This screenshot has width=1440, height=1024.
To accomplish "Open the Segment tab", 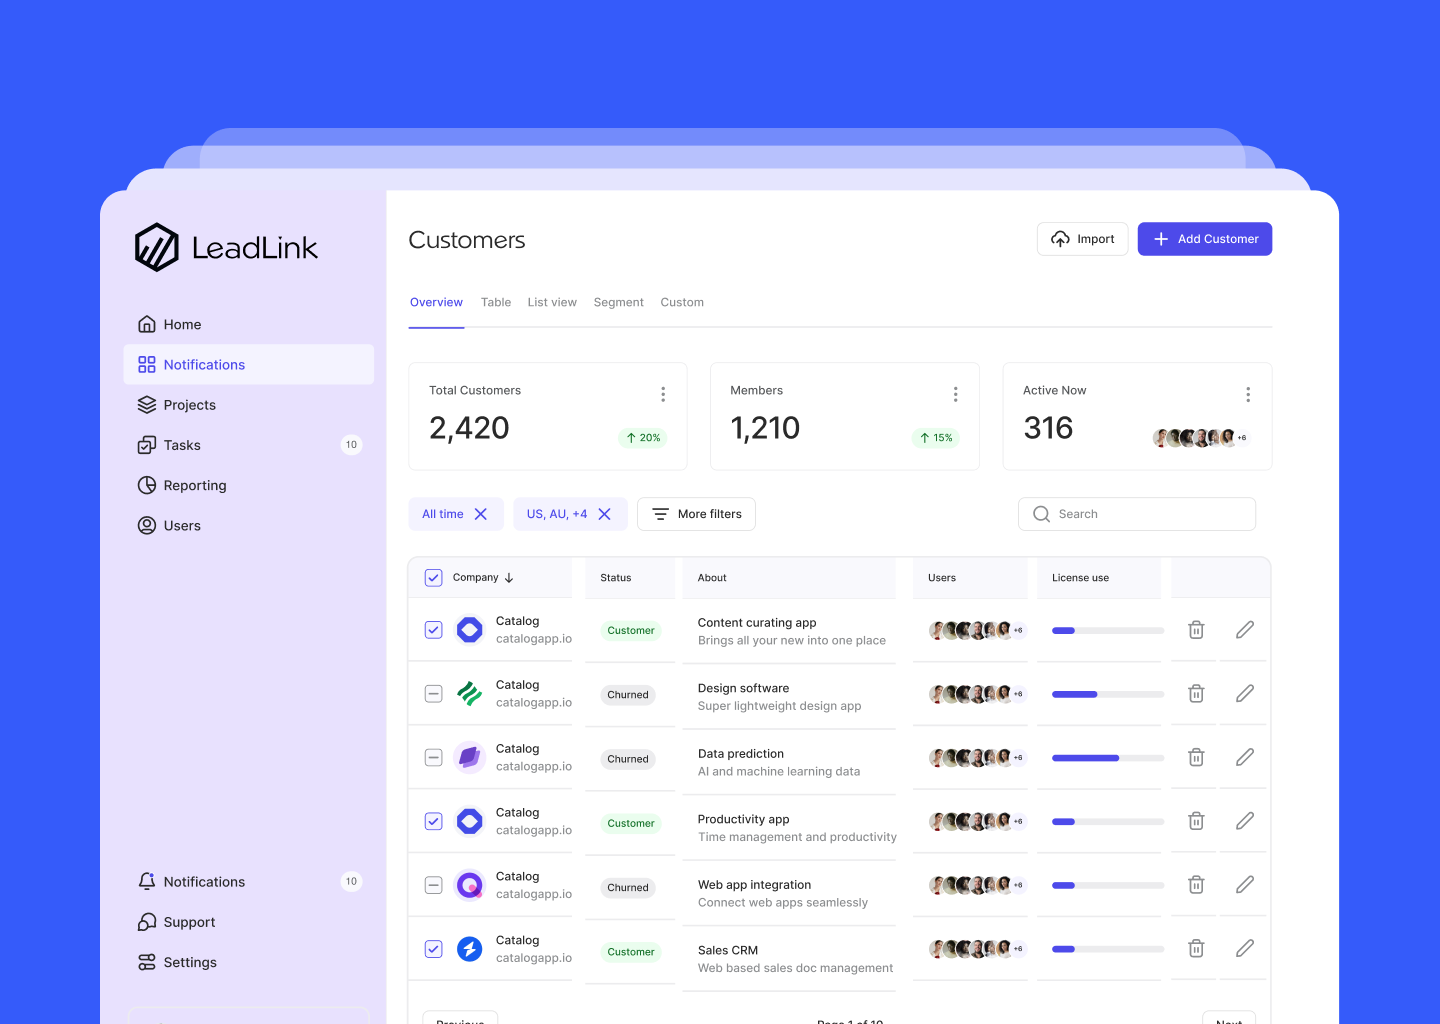I will click(618, 302).
